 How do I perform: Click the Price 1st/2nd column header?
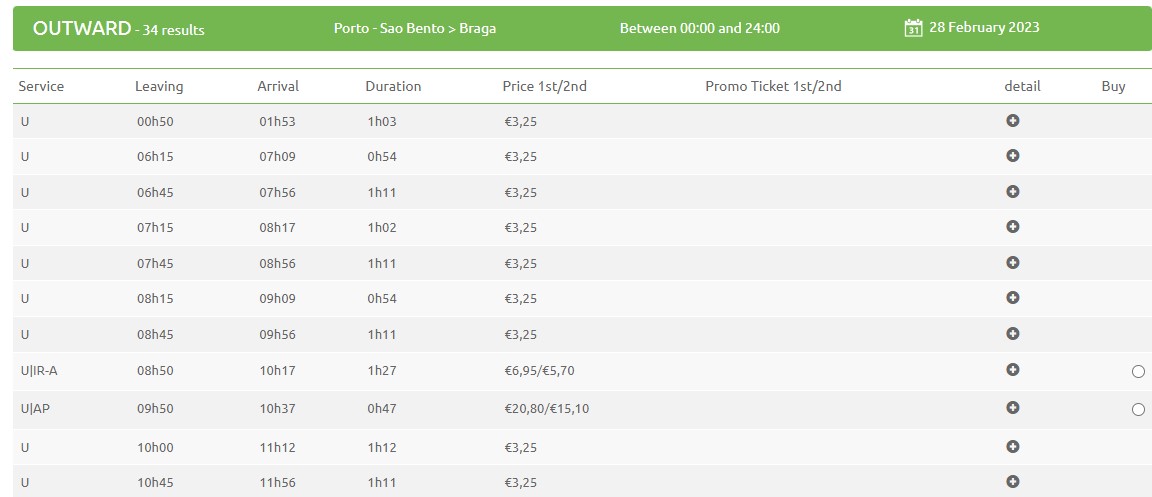click(544, 86)
